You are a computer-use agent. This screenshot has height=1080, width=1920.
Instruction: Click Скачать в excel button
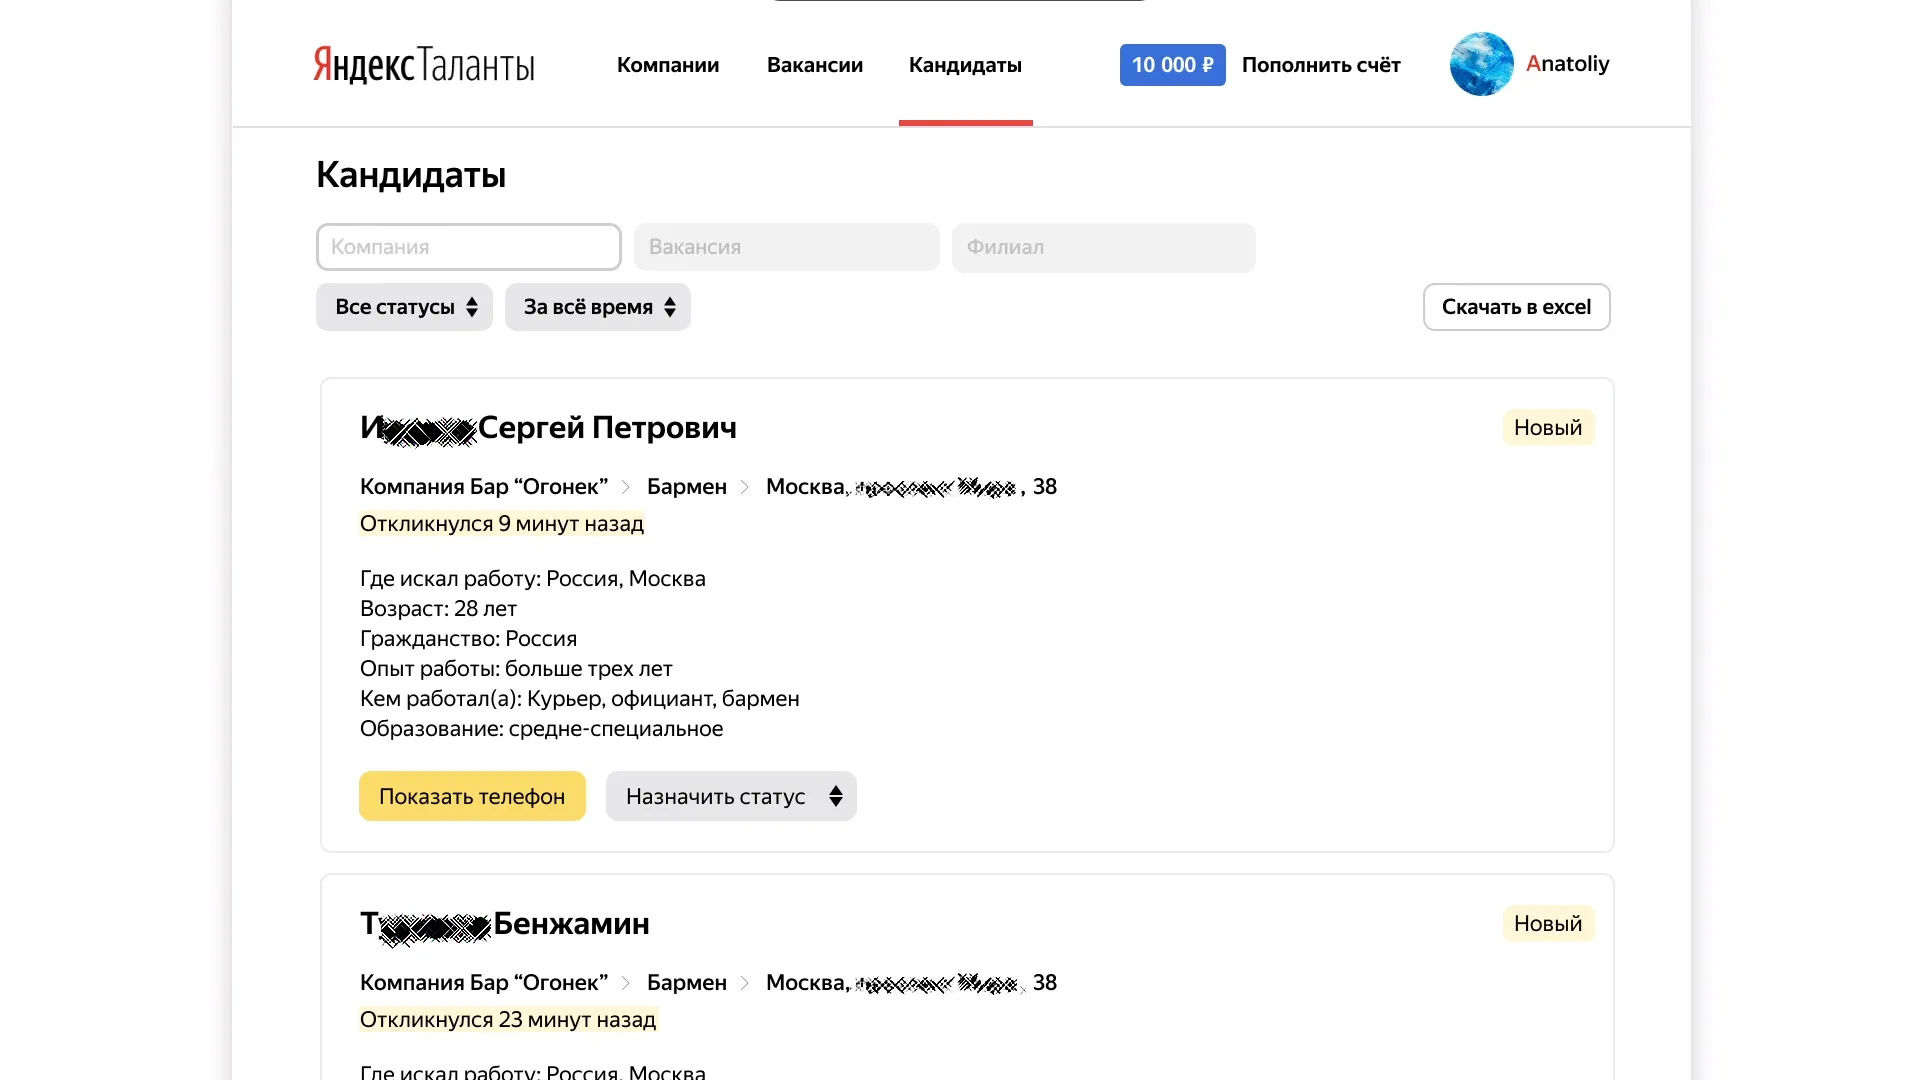coord(1516,307)
